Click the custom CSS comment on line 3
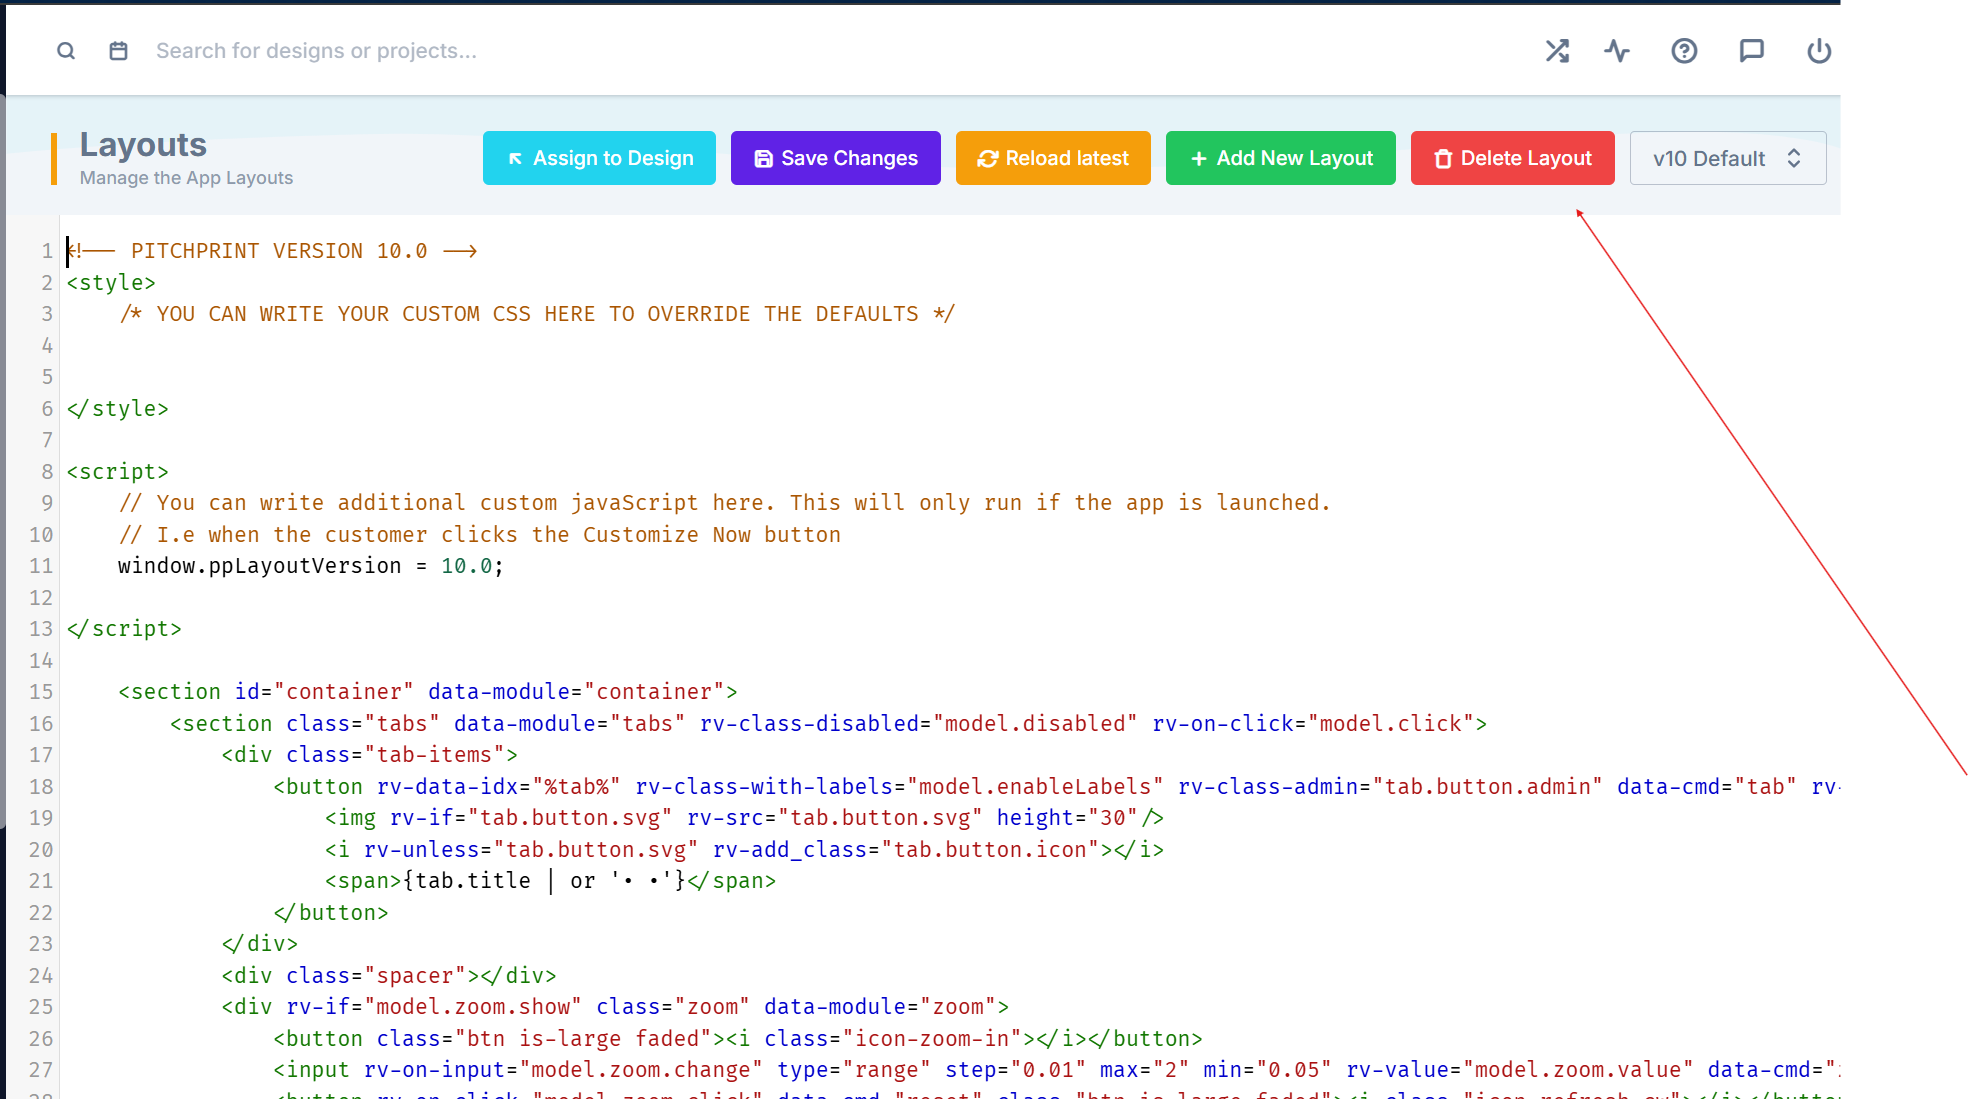 click(x=537, y=314)
